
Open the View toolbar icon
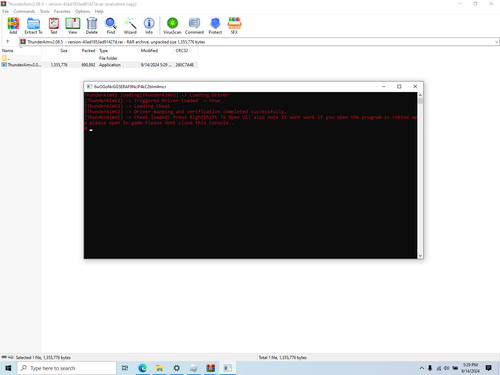tap(72, 26)
